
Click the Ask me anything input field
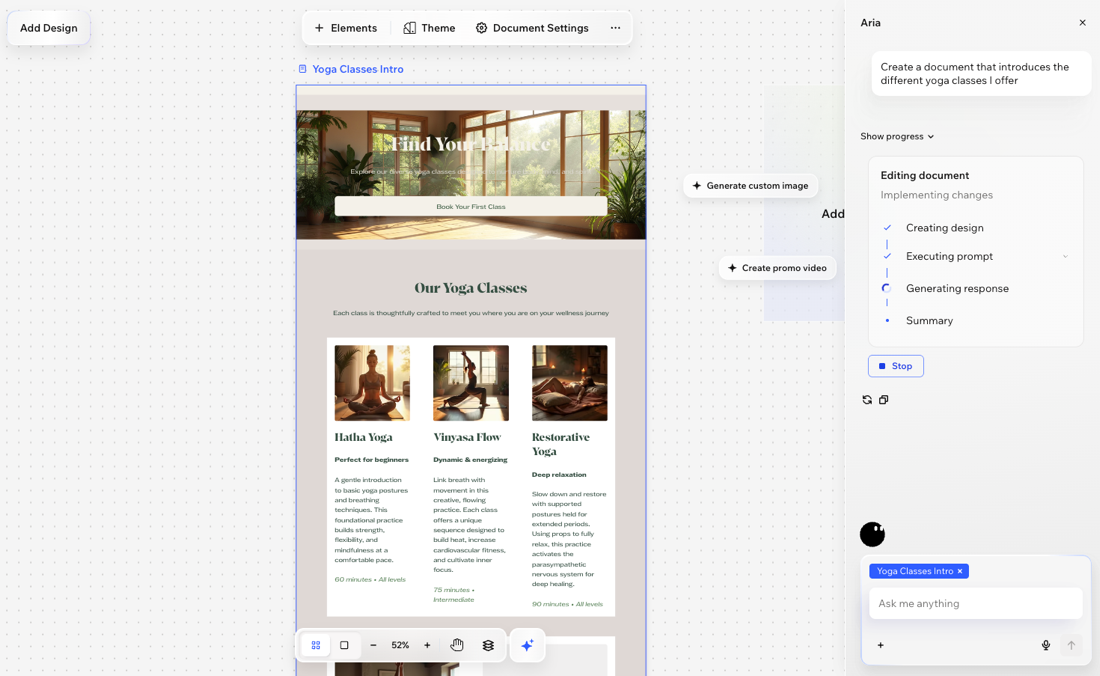(x=975, y=603)
